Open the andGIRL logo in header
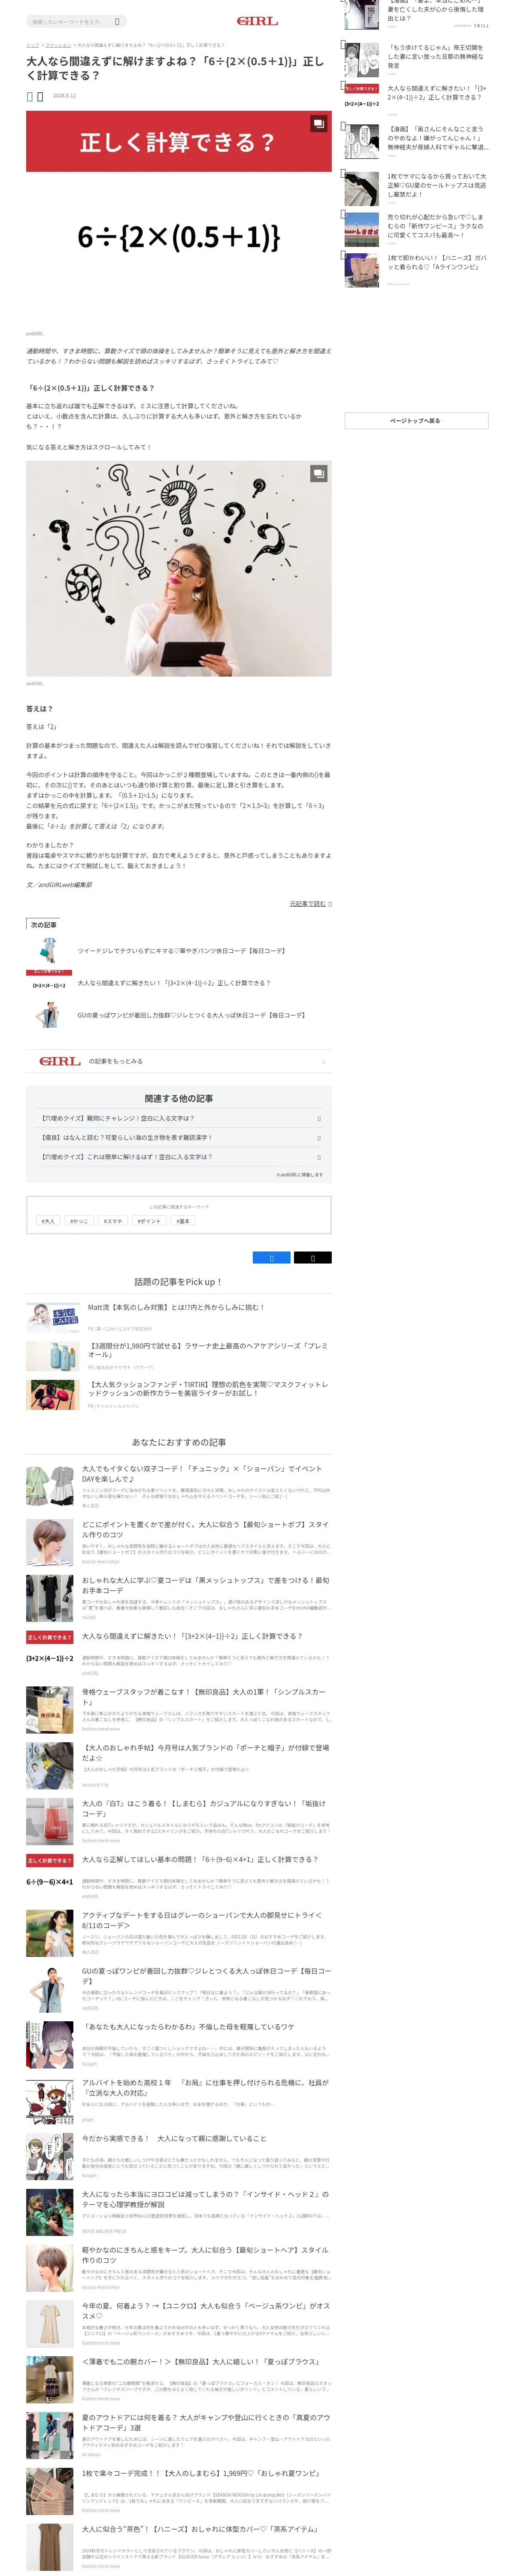This screenshot has width=515, height=2576. 257,21
